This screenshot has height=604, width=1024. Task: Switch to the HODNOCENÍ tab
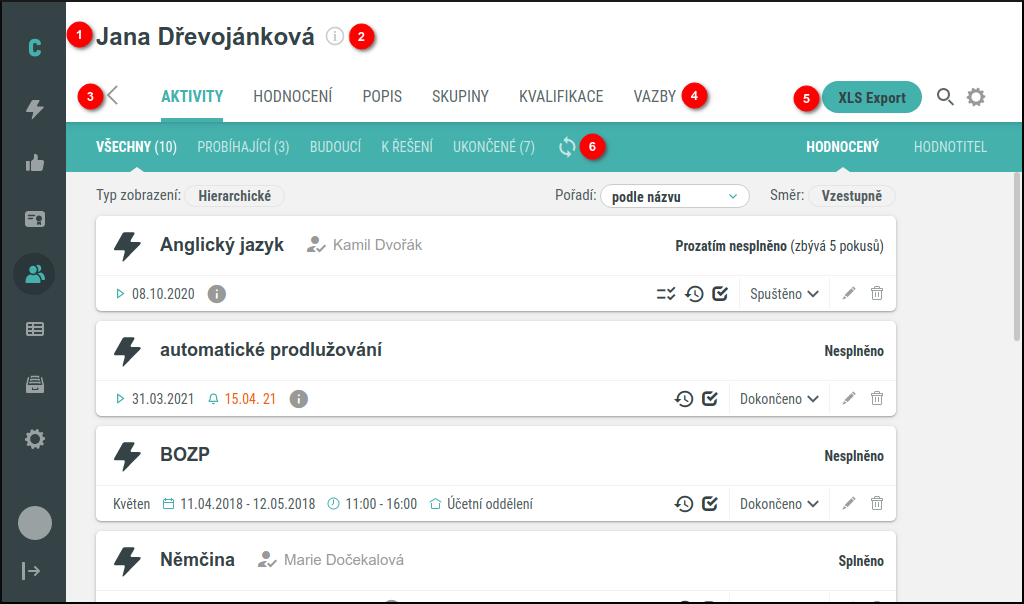(292, 97)
